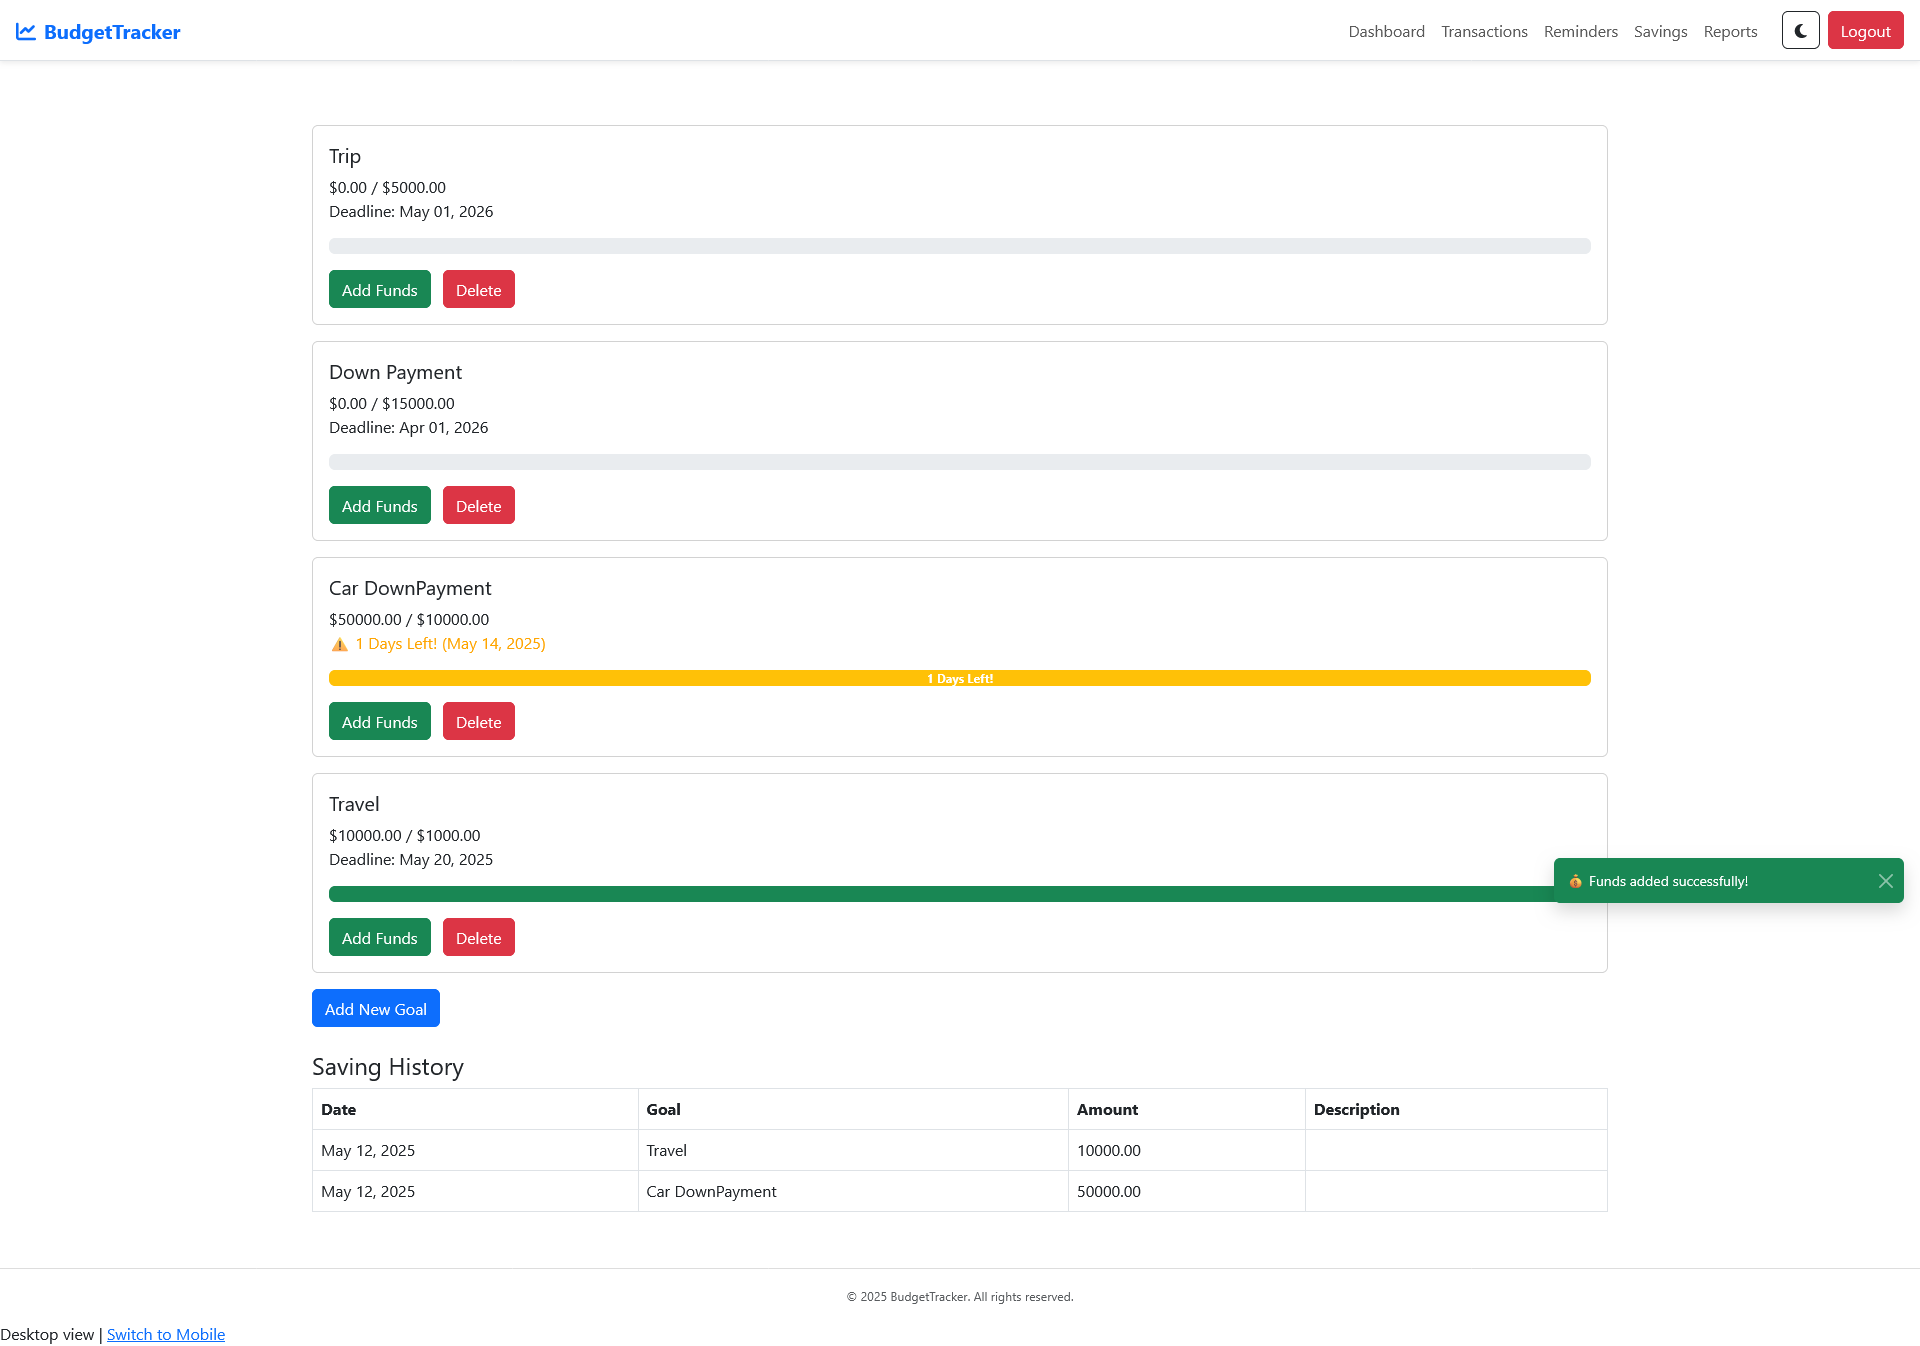Click the yellow Car DownPayment progress bar

(959, 678)
